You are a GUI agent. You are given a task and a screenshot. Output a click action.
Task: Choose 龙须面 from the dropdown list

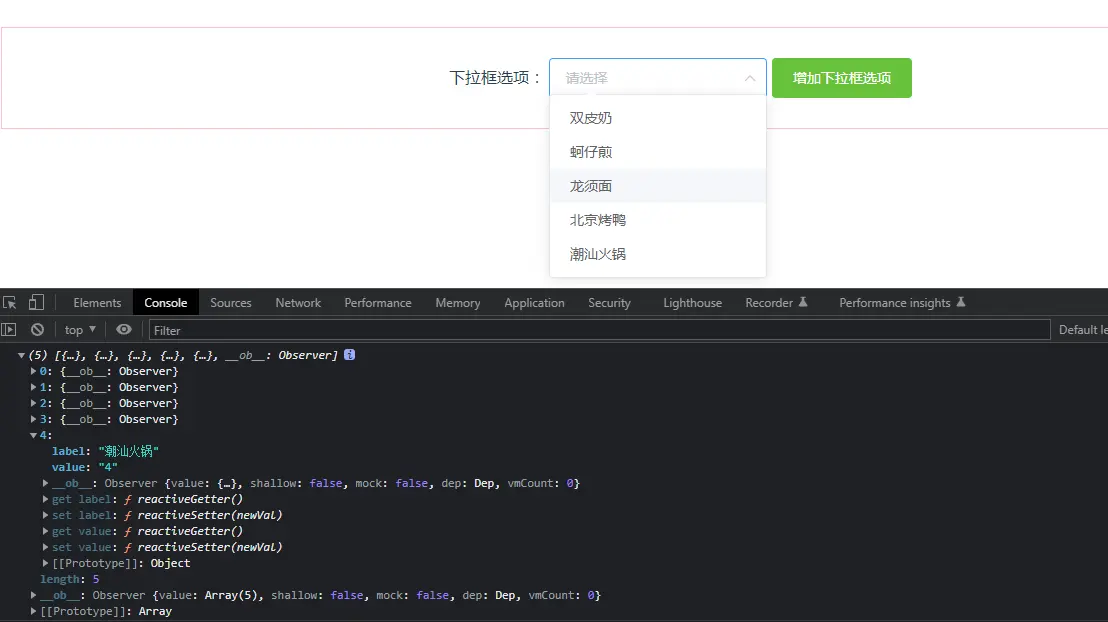(658, 186)
